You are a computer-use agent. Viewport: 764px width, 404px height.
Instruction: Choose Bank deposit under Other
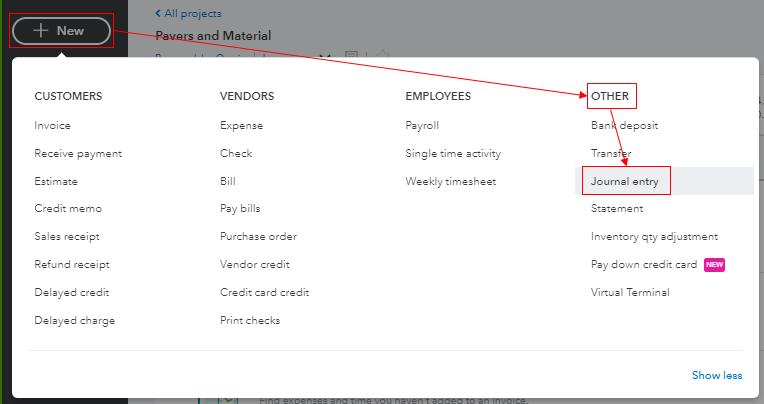click(x=624, y=125)
